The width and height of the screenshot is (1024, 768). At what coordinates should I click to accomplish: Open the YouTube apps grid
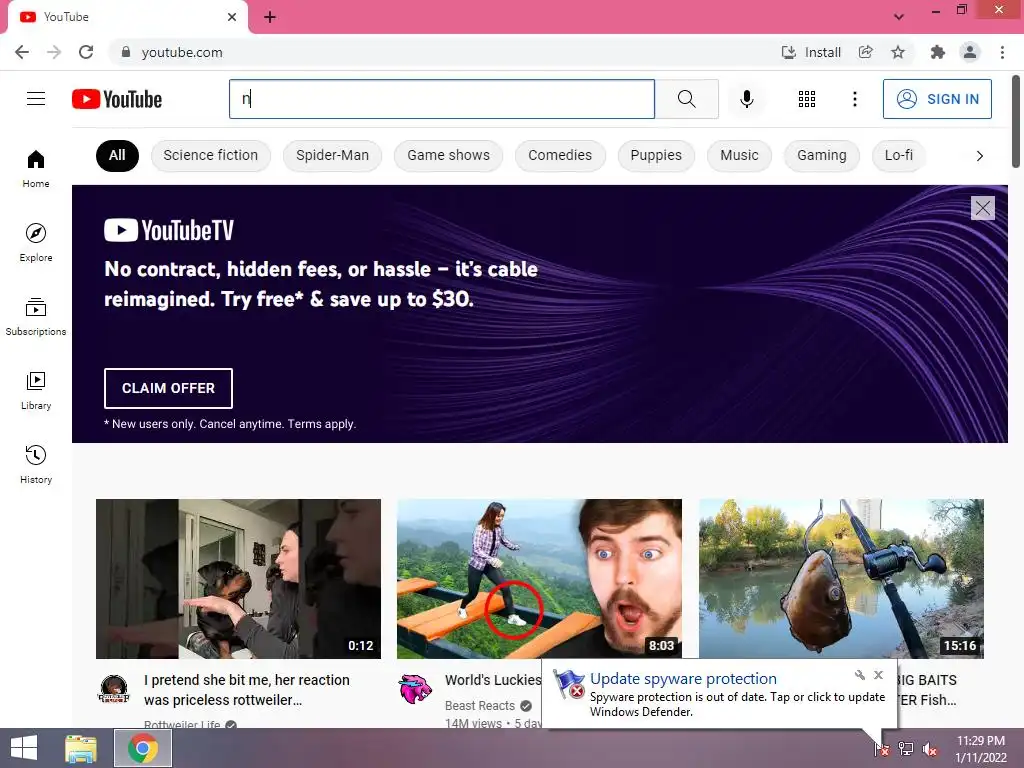(807, 99)
